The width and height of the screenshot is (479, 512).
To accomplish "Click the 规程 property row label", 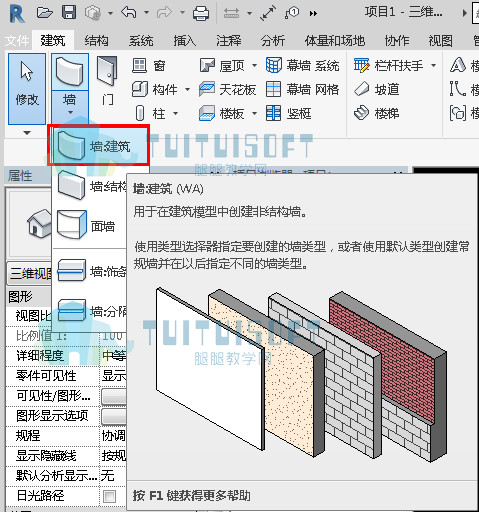I will click(28, 436).
